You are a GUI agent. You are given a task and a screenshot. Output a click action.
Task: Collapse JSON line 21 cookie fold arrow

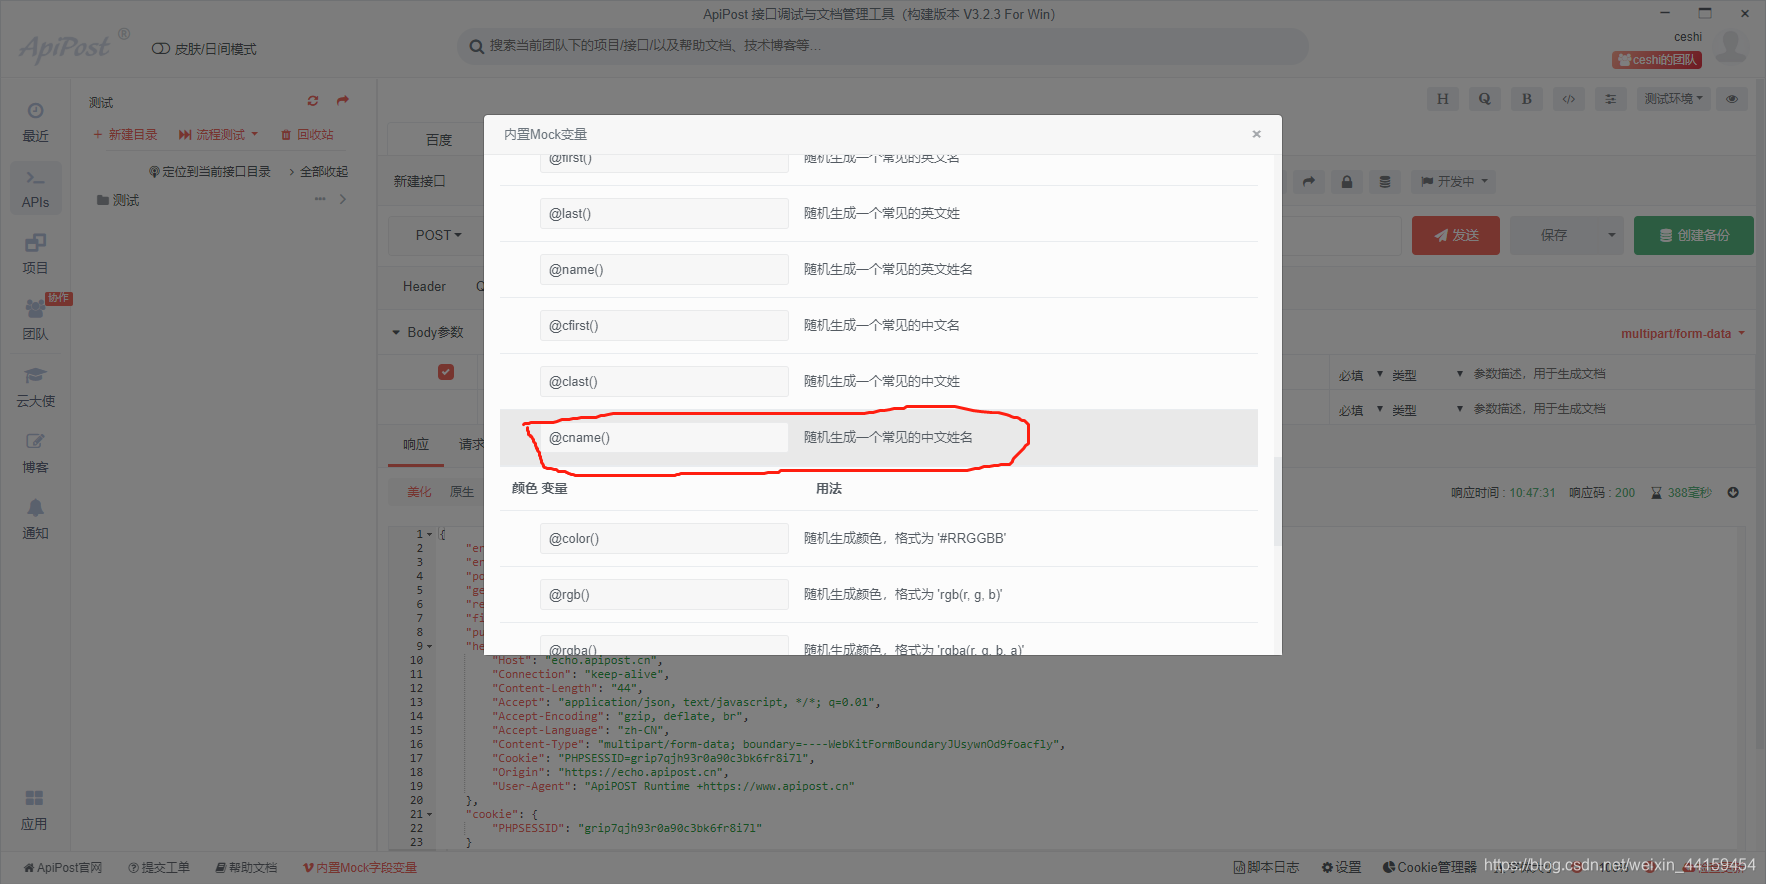click(x=430, y=815)
